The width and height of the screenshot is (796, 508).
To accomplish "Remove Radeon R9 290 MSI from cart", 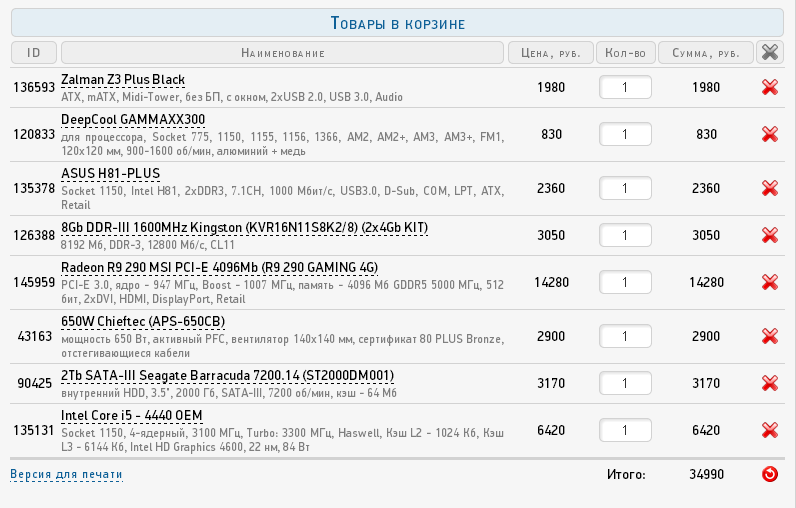I will (770, 282).
